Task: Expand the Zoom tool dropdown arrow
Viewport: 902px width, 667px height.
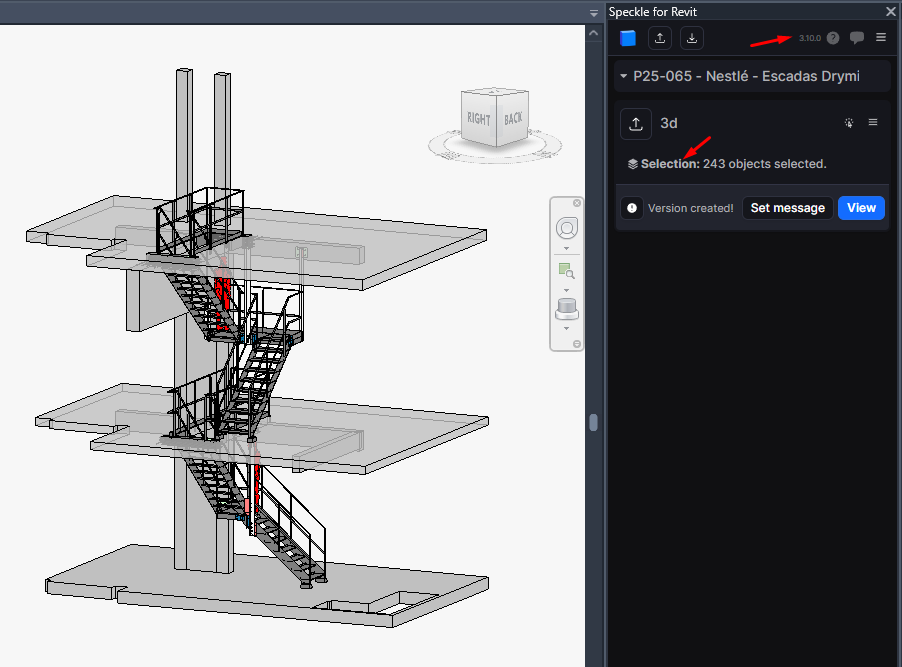Action: point(566,290)
